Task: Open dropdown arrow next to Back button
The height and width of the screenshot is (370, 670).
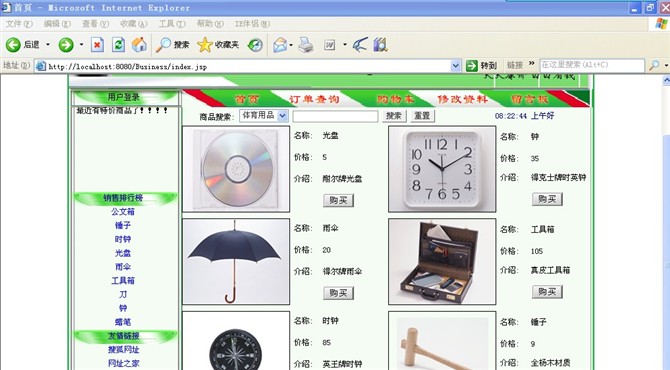Action: click(47, 44)
